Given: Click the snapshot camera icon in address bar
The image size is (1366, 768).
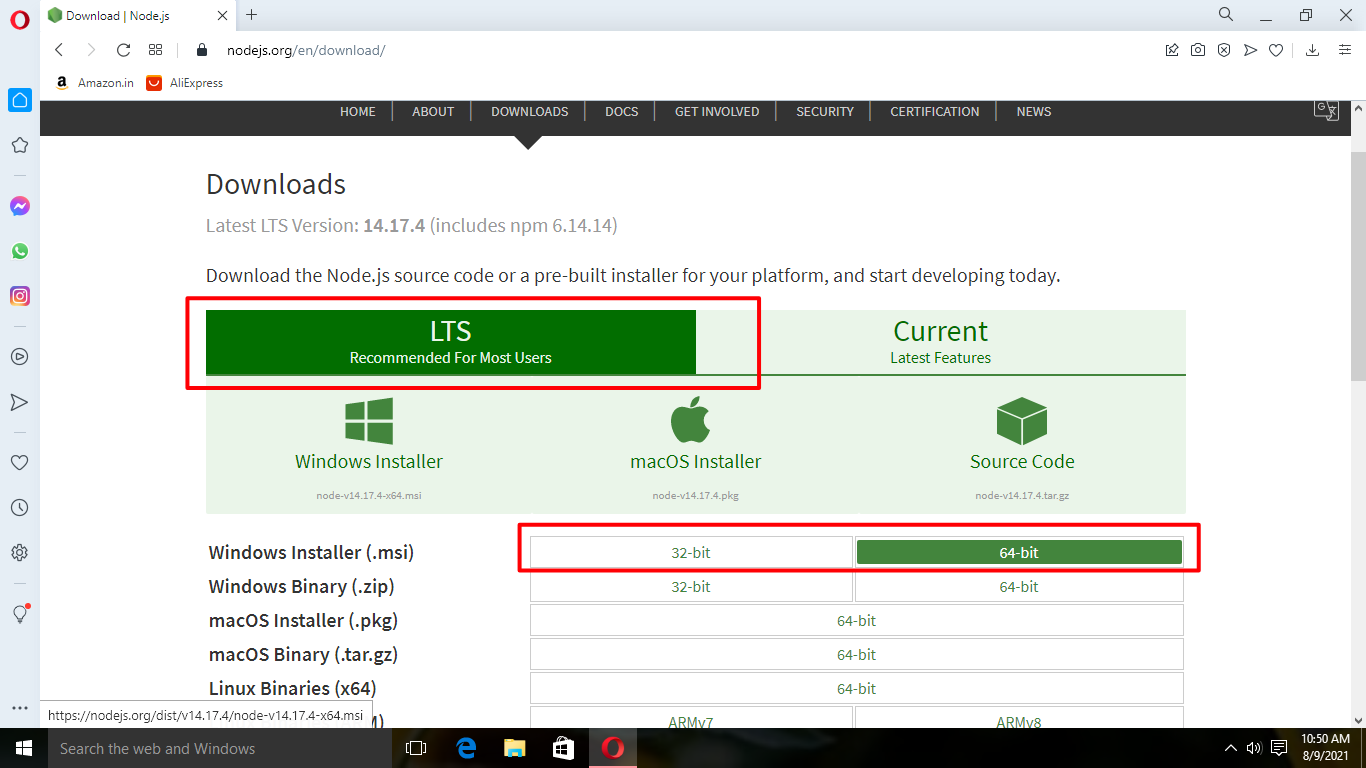Looking at the screenshot, I should point(1198,50).
